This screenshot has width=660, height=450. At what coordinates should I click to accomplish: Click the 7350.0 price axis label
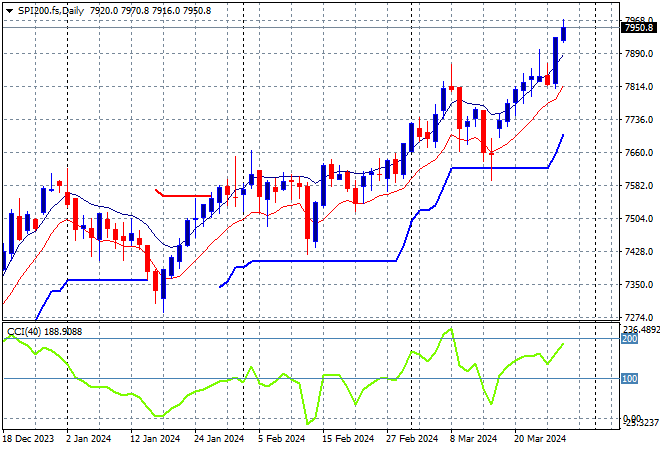pyautogui.click(x=639, y=285)
